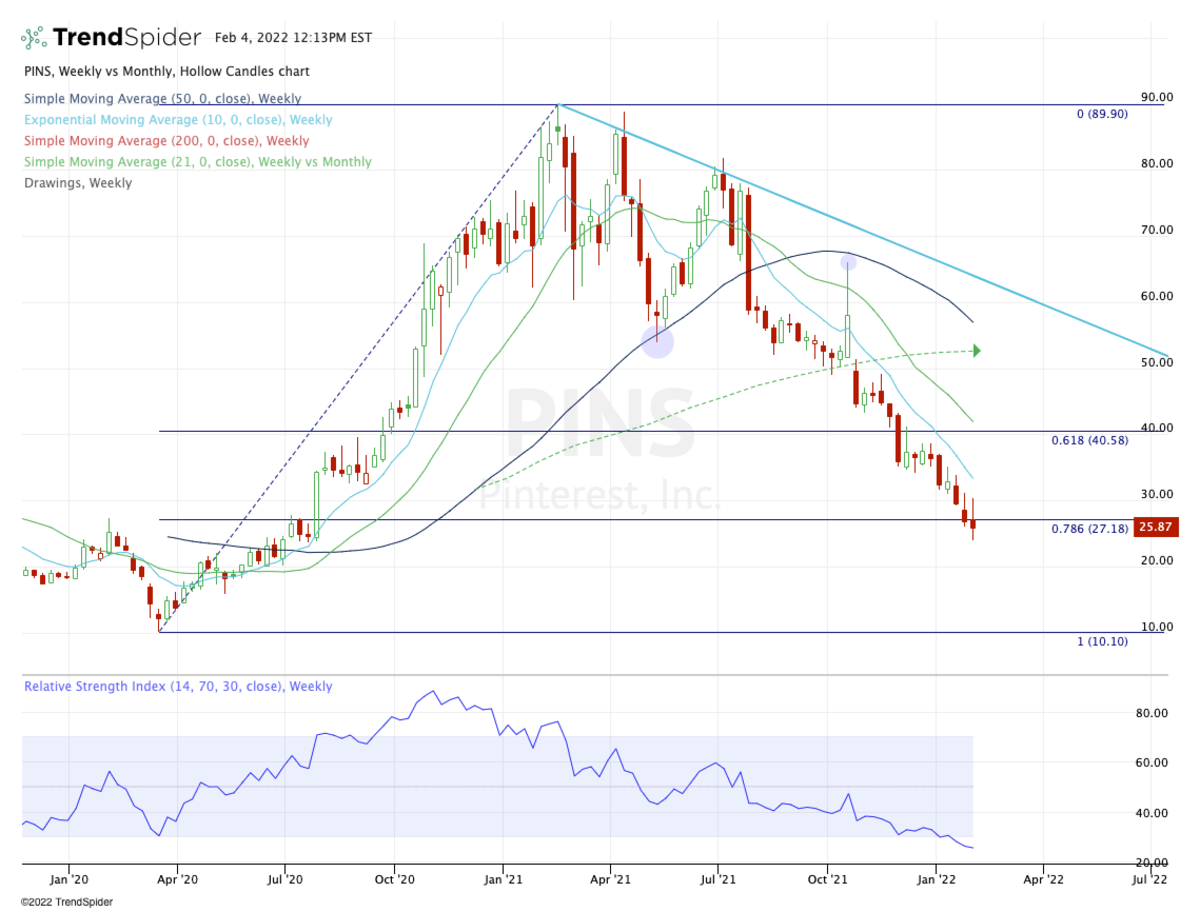Click the 0.786 (27.18) Fibonacci level label
Screen dimensions: 1200x912
coord(1089,528)
